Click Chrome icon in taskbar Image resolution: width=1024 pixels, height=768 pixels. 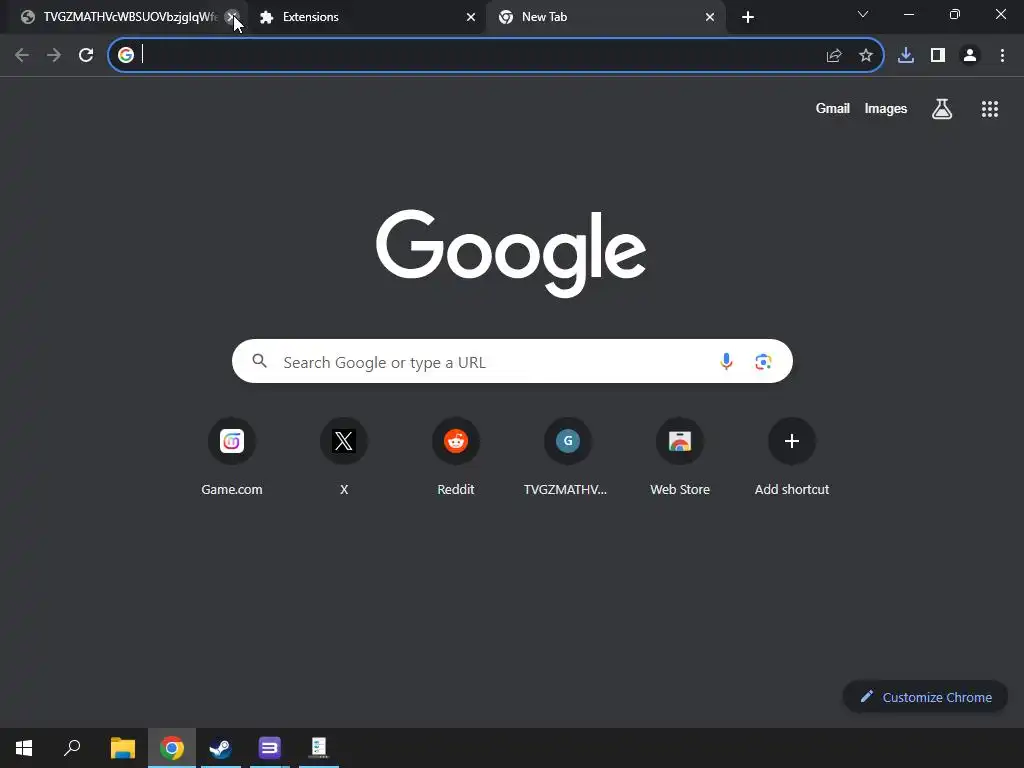pyautogui.click(x=172, y=748)
